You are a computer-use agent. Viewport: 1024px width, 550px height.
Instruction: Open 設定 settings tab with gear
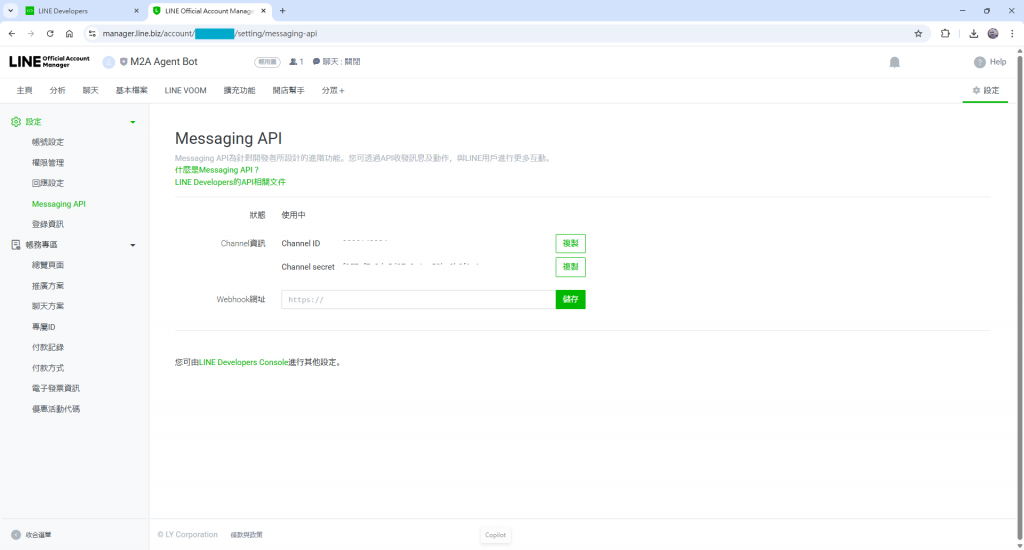985,90
